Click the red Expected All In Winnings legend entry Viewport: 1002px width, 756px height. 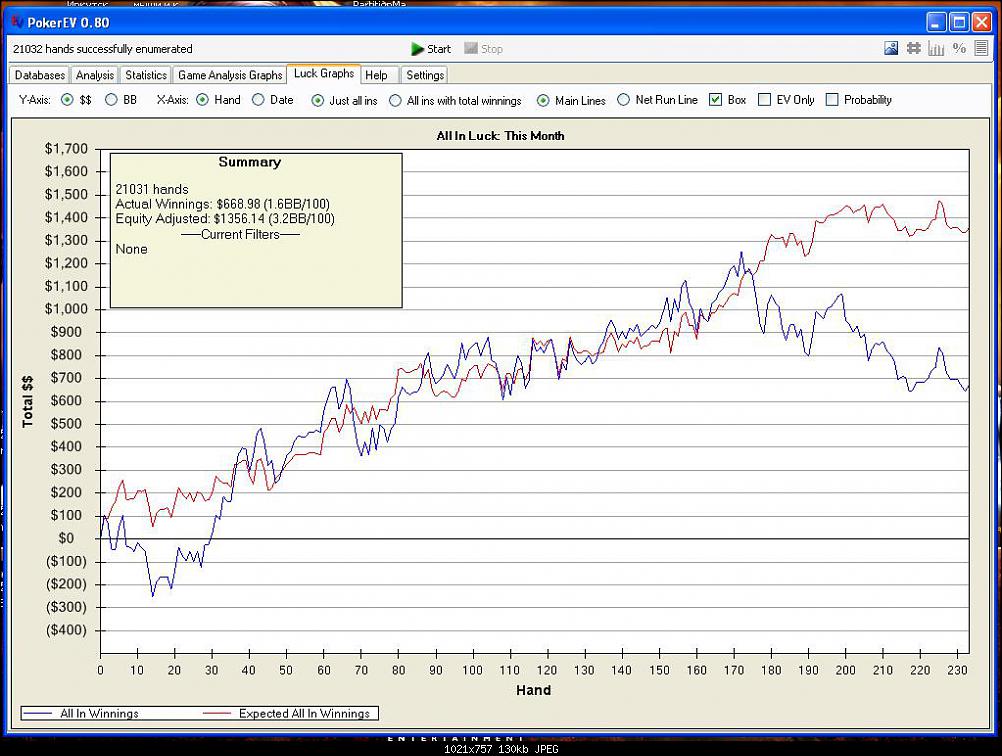click(x=288, y=713)
